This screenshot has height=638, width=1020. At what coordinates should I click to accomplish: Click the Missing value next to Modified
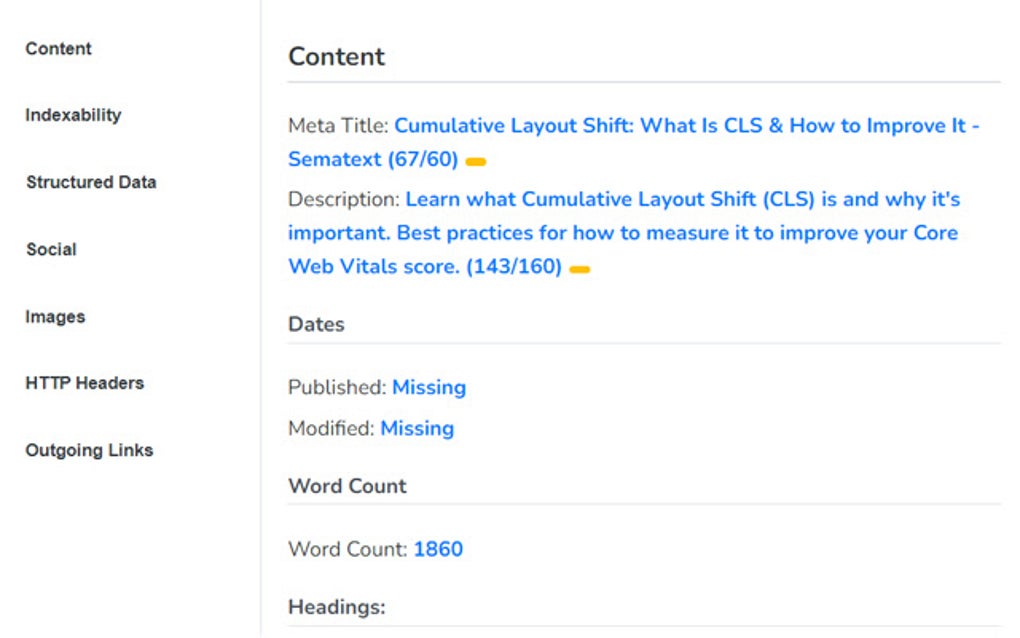[x=417, y=428]
